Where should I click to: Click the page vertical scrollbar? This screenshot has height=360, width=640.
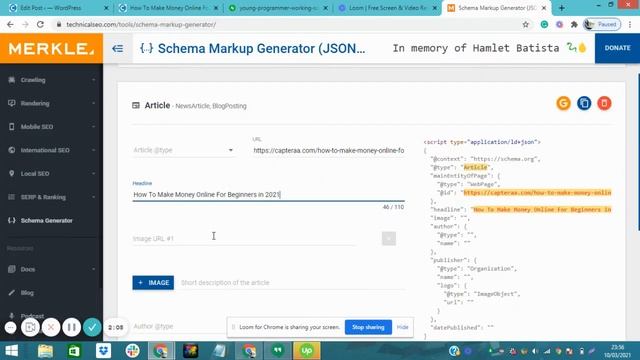click(638, 152)
